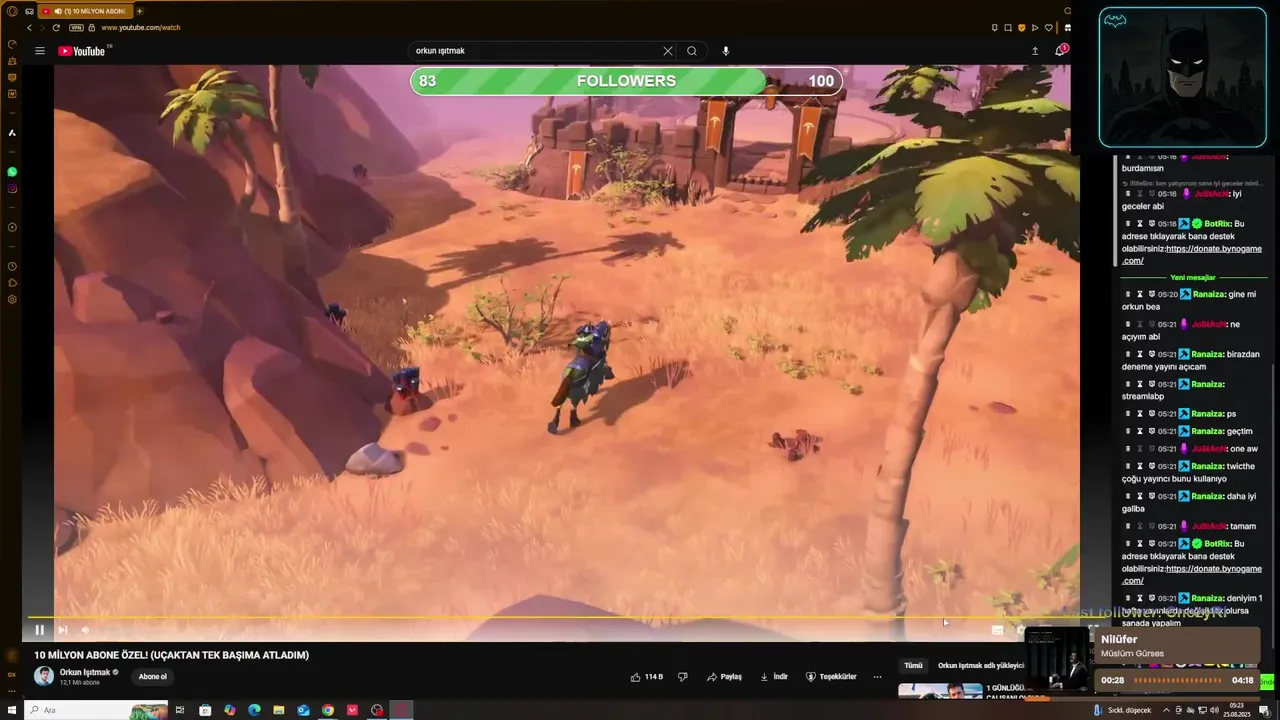
Task: Open WhatsApp in the browser sidebar
Action: (12, 172)
